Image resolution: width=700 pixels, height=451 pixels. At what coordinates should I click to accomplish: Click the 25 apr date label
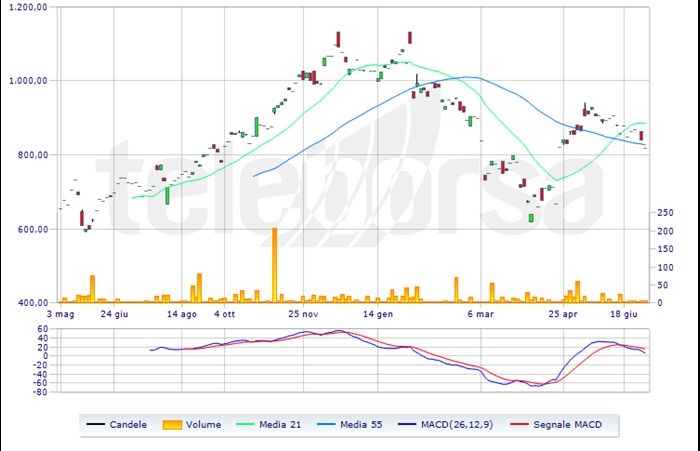563,314
